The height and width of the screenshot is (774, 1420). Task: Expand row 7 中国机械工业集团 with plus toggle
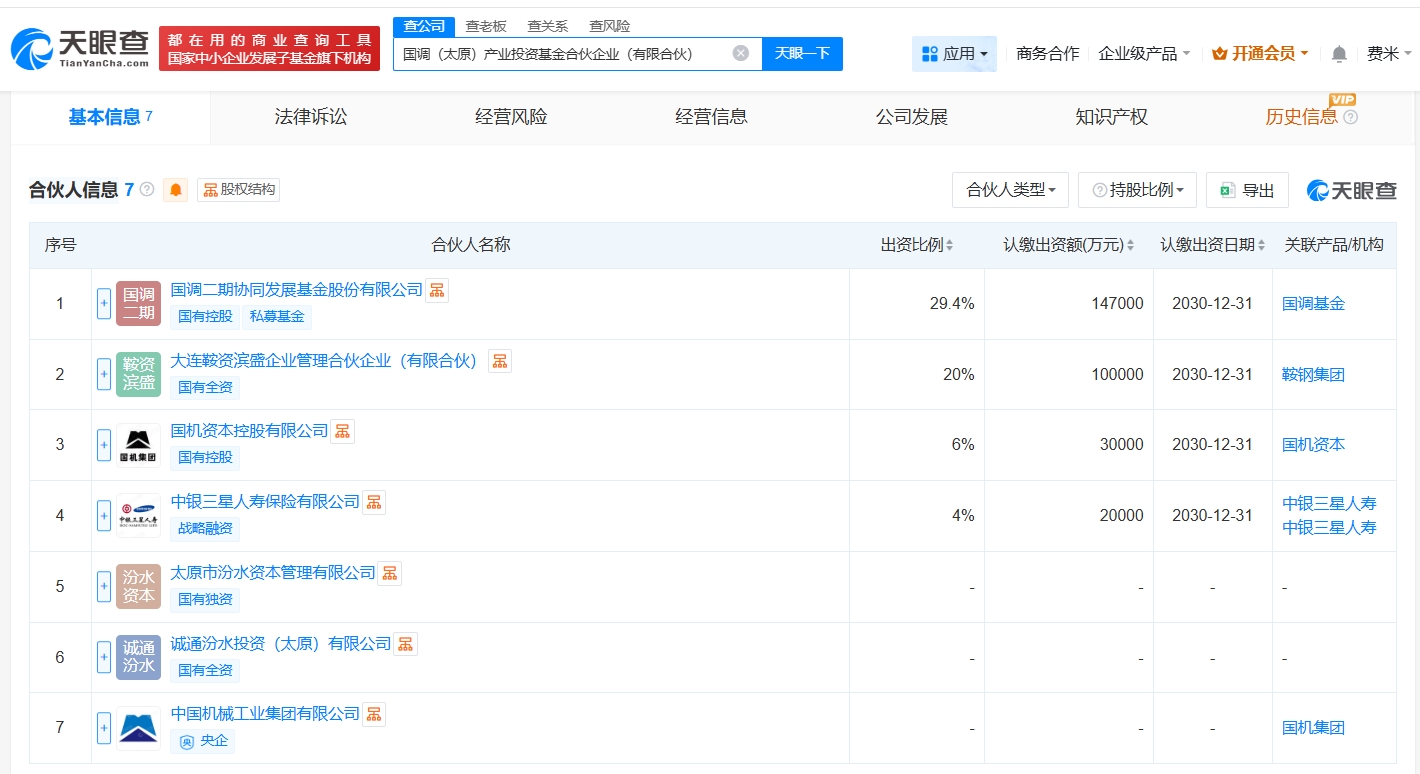104,728
